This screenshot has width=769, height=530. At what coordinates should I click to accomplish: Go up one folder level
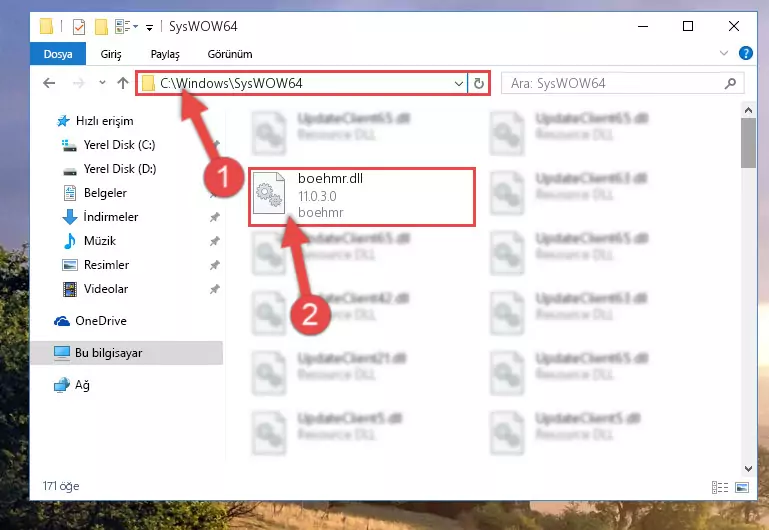[123, 83]
